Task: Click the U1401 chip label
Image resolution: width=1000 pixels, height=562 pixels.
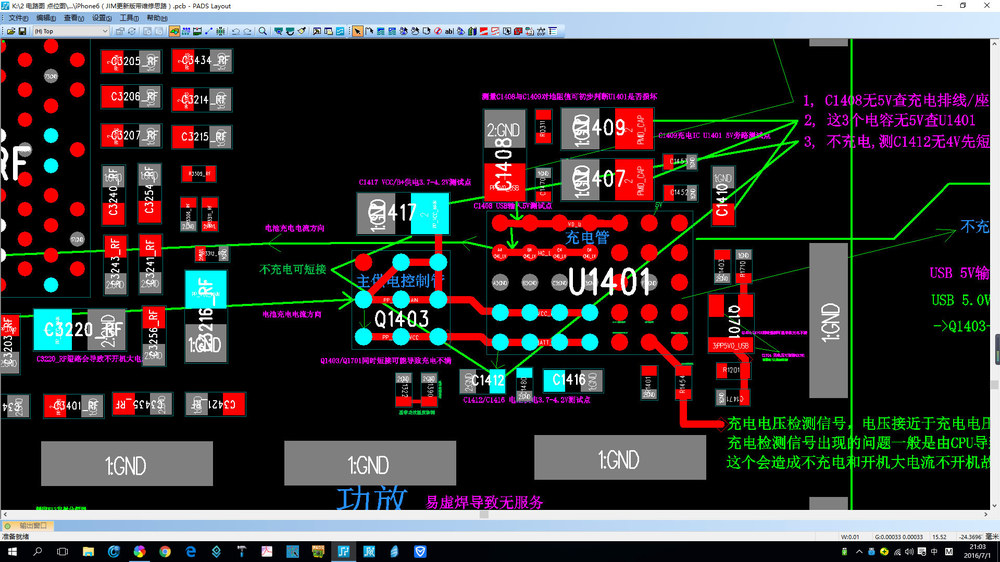Action: [612, 283]
